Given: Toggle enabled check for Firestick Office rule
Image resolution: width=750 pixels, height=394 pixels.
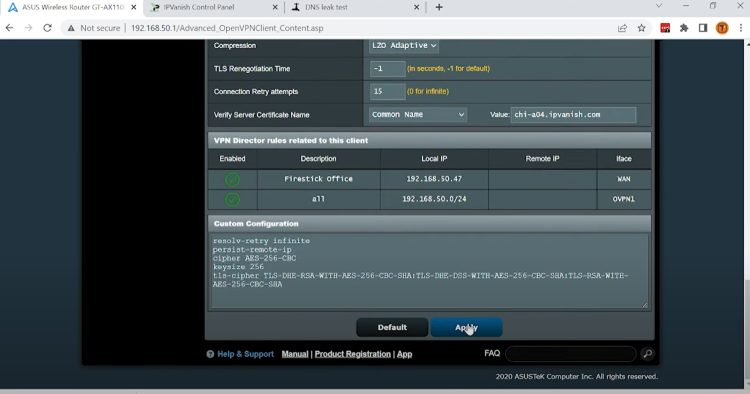Looking at the screenshot, I should 232,179.
